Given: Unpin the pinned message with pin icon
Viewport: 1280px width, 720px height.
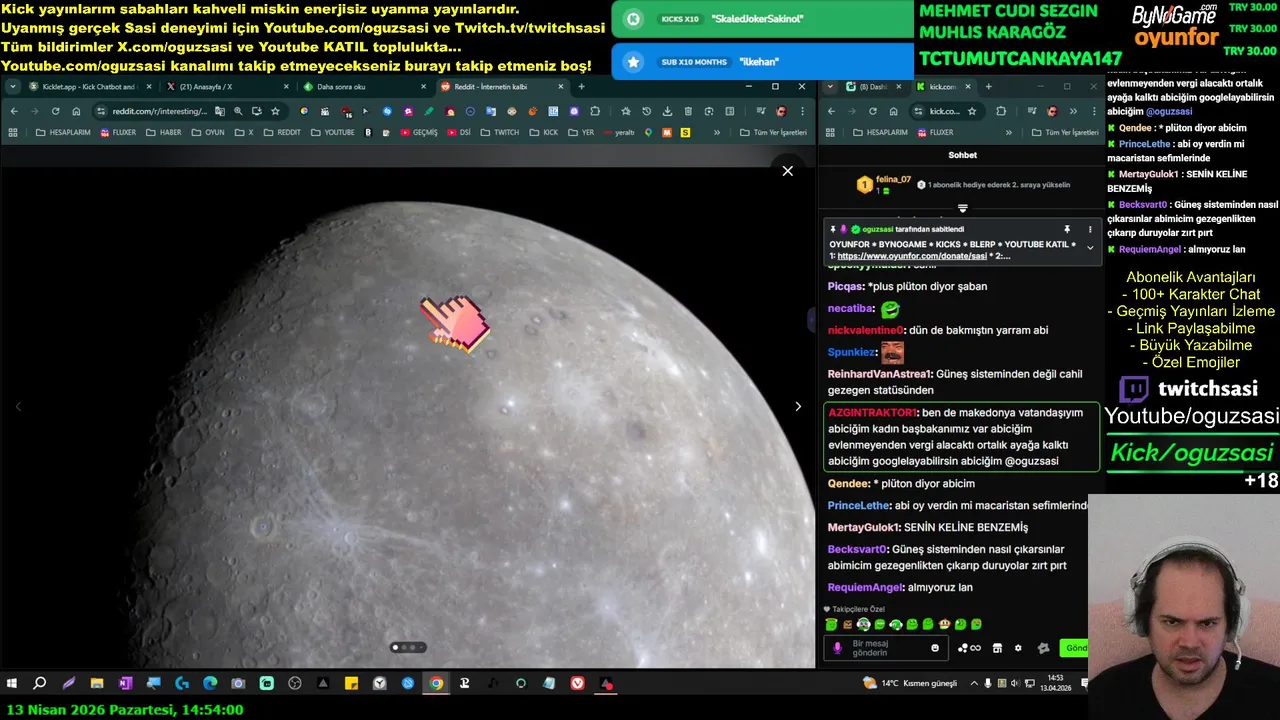Looking at the screenshot, I should [x=1067, y=230].
